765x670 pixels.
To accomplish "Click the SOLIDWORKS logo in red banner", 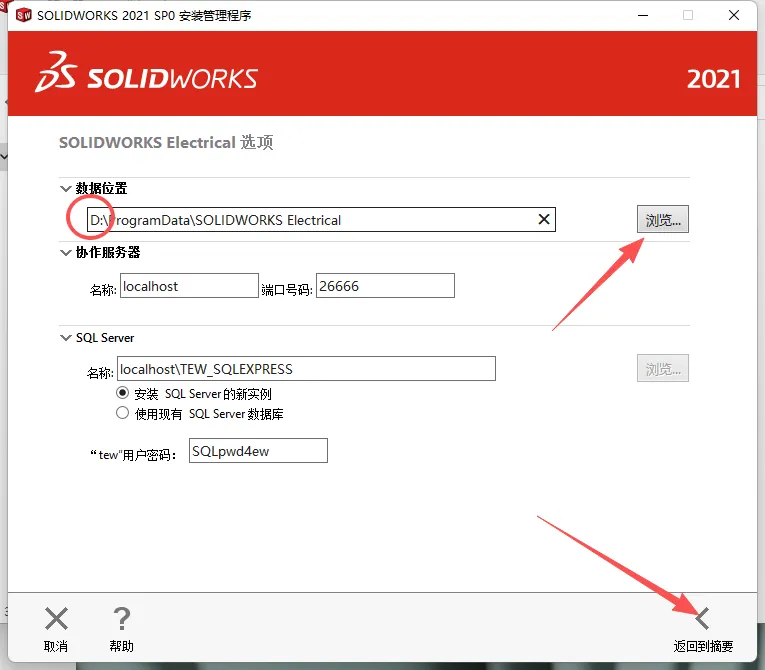I will [x=146, y=72].
